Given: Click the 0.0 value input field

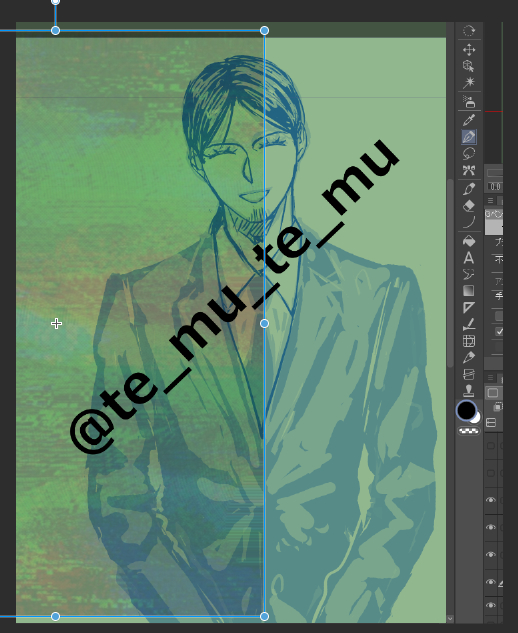Looking at the screenshot, I should (x=494, y=187).
